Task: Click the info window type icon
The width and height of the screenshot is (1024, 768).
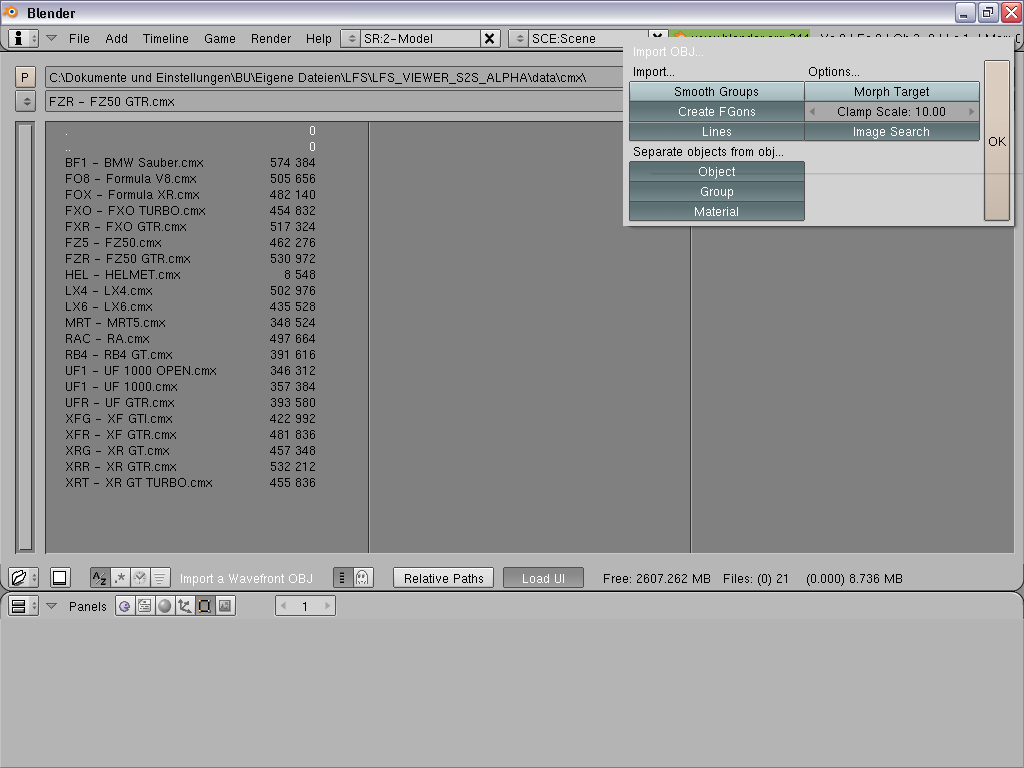Action: pos(18,39)
